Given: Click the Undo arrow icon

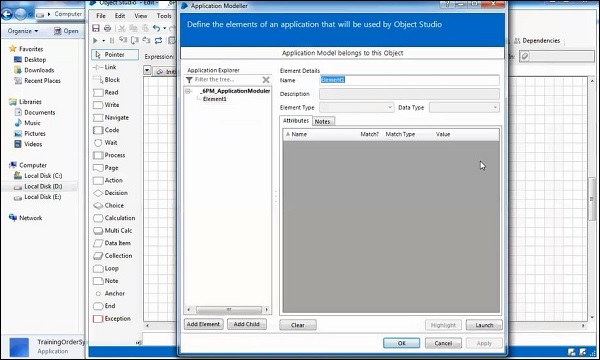Looking at the screenshot, I should (156, 28).
